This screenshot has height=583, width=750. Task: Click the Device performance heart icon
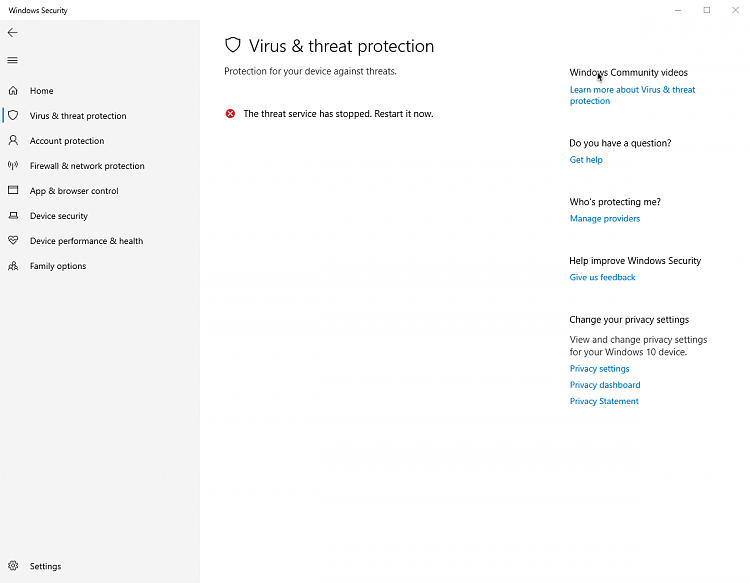click(13, 241)
